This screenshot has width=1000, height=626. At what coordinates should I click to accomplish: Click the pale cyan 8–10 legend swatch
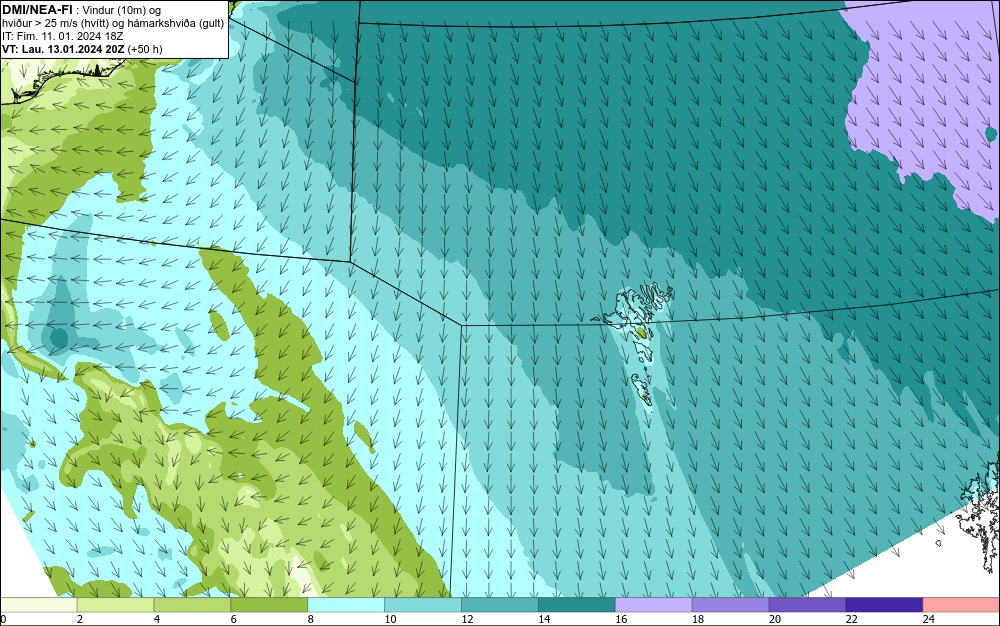(346, 605)
